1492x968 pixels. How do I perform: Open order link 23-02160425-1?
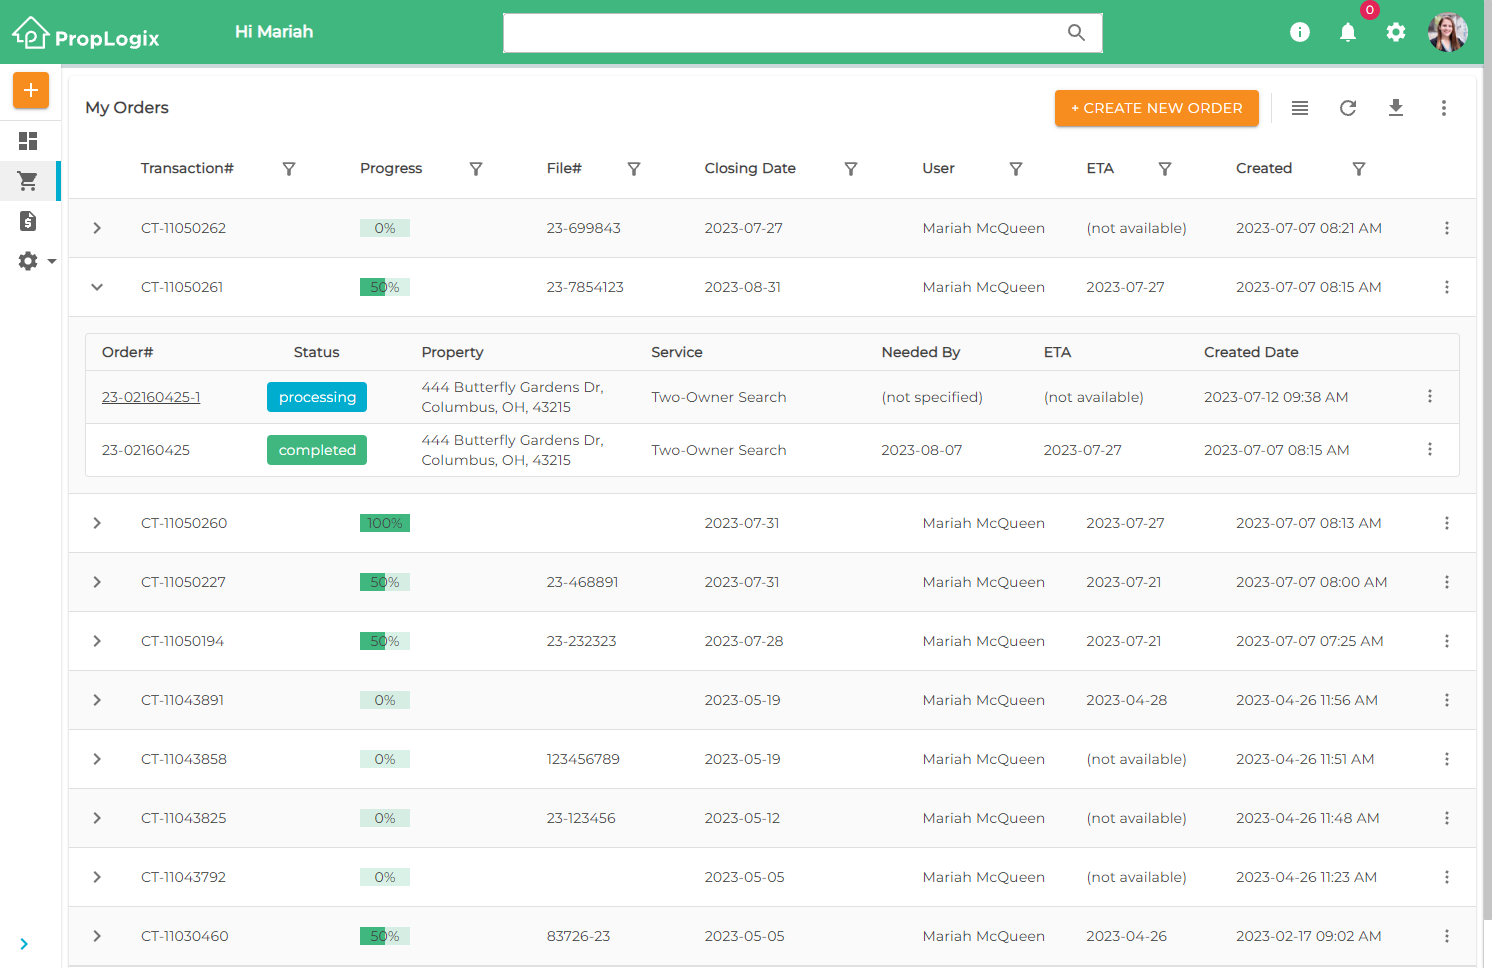click(x=151, y=397)
